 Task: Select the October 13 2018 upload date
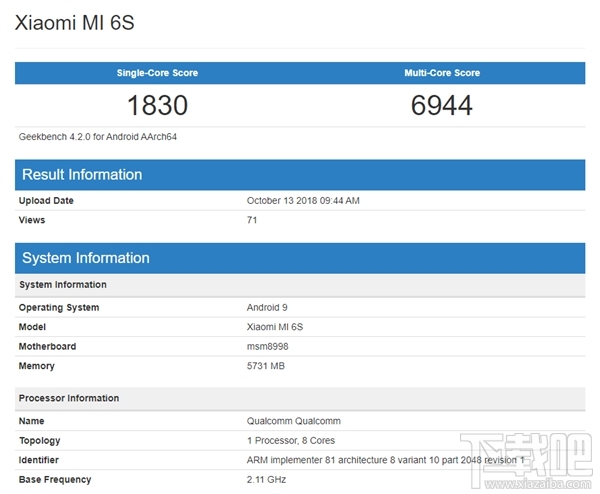[x=303, y=201]
